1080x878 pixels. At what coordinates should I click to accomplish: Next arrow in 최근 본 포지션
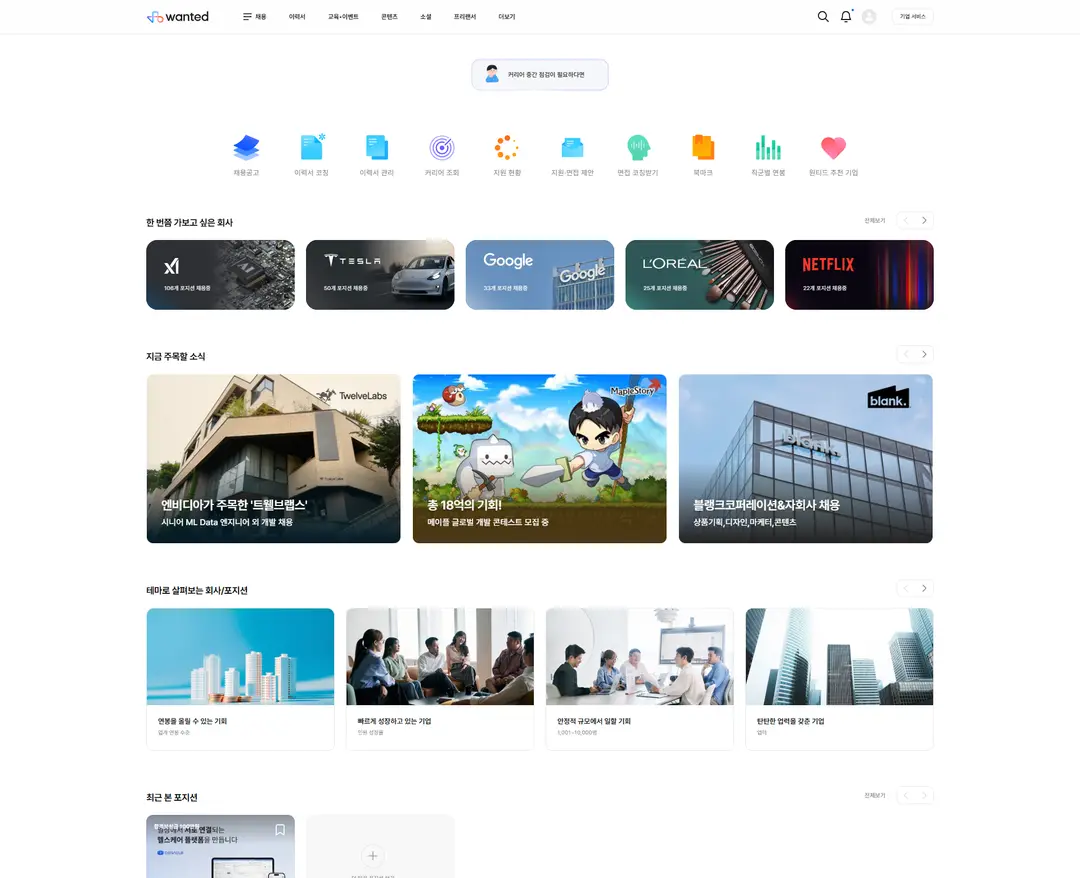(924, 795)
